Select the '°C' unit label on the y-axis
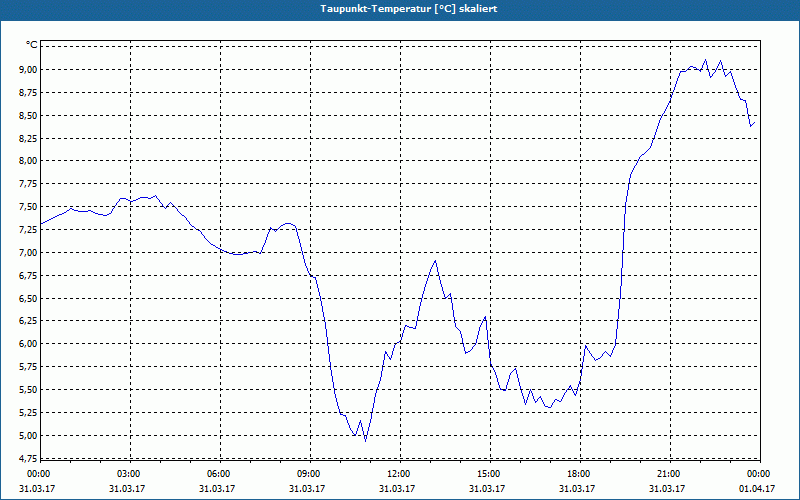 (x=32, y=45)
